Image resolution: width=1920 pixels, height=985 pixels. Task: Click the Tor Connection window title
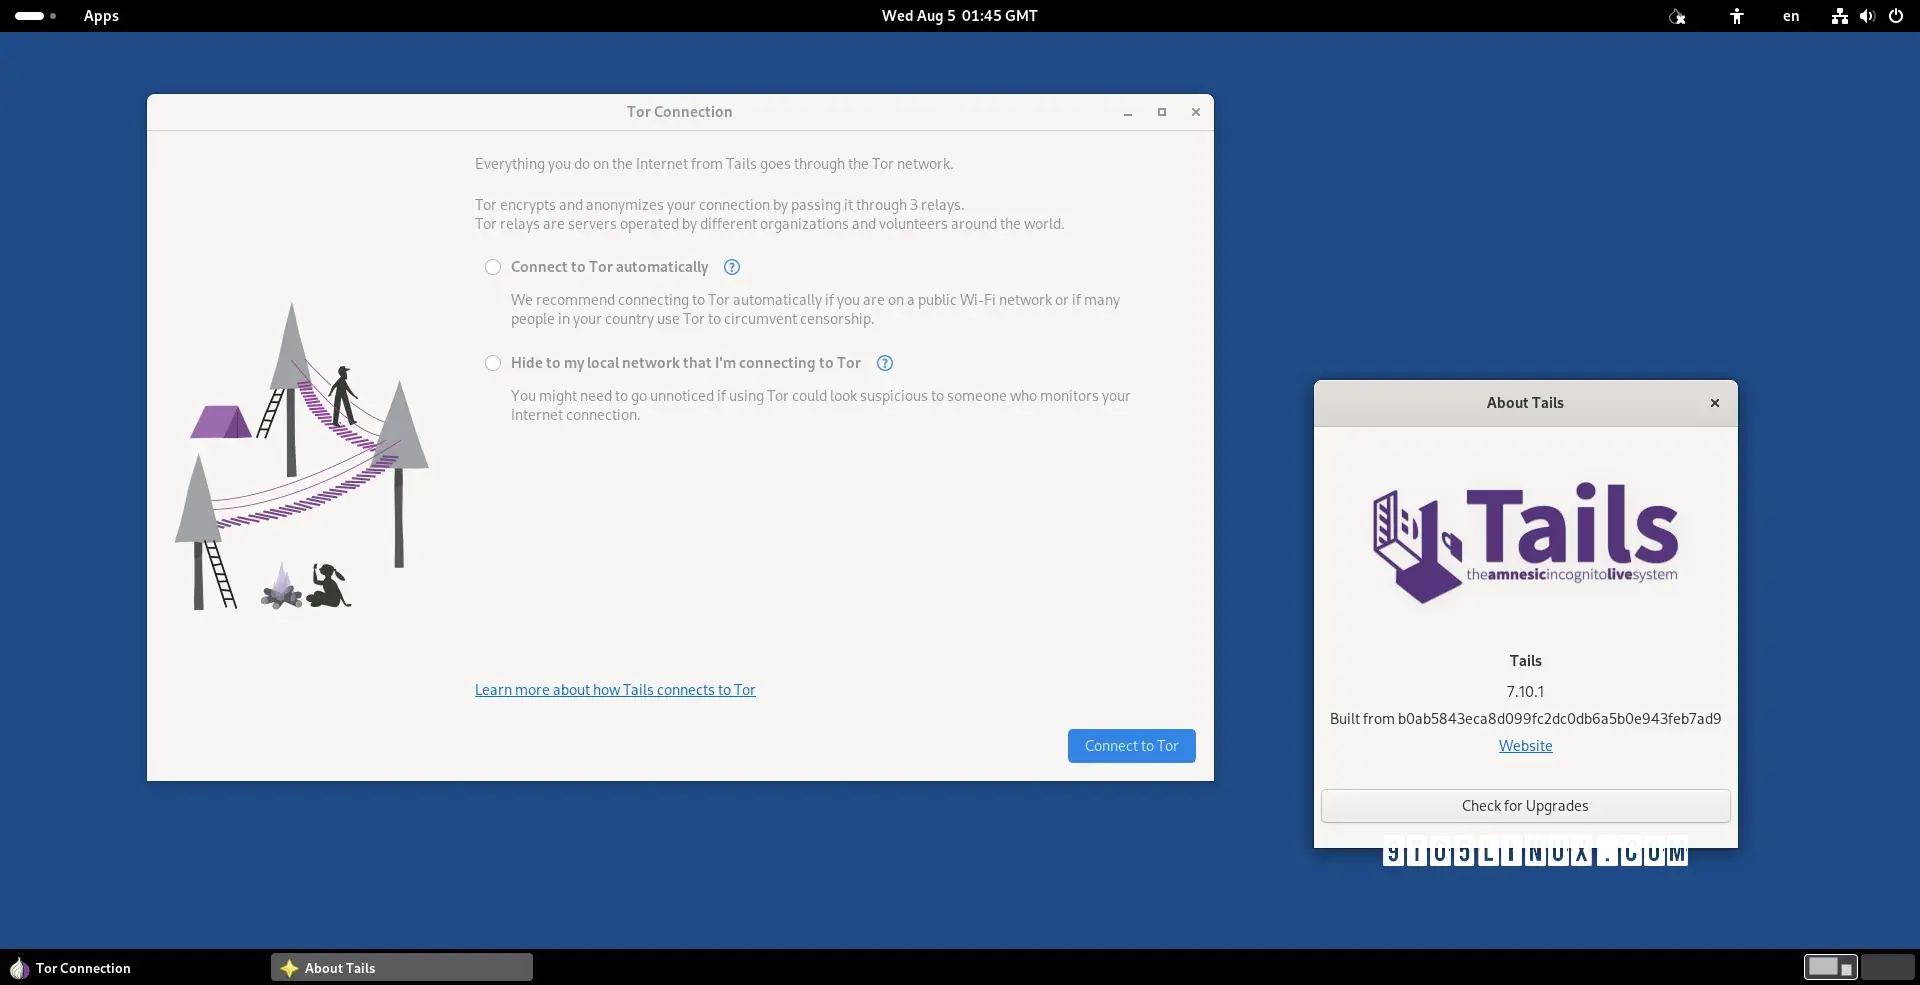point(680,112)
